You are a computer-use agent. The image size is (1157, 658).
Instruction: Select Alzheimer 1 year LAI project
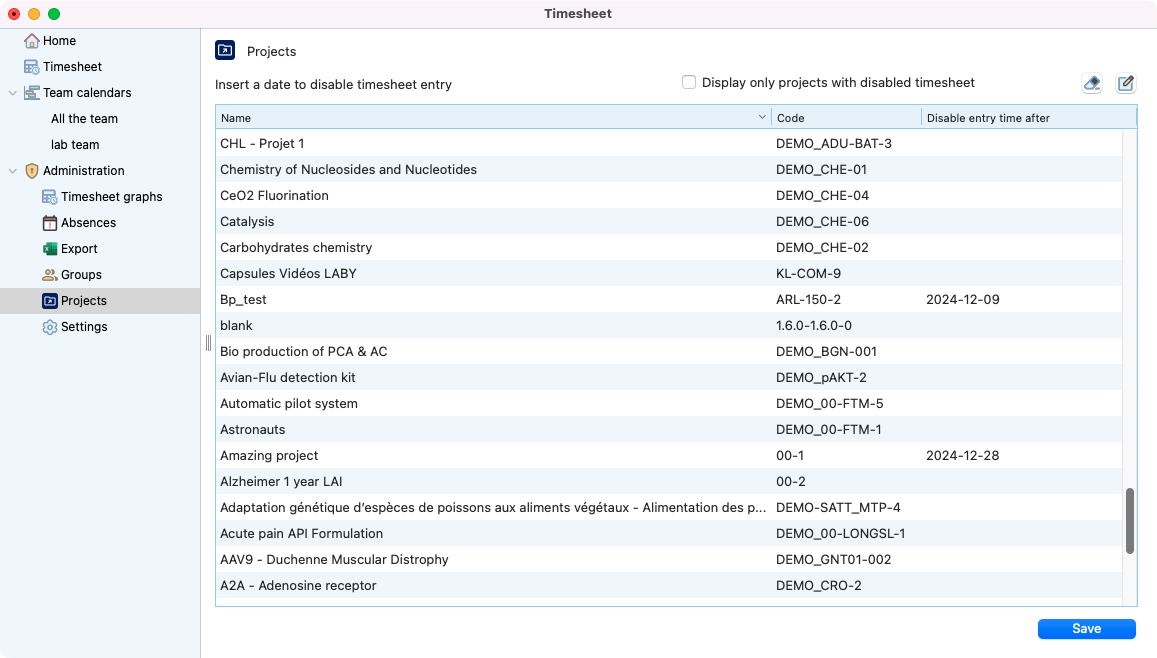[669, 482]
